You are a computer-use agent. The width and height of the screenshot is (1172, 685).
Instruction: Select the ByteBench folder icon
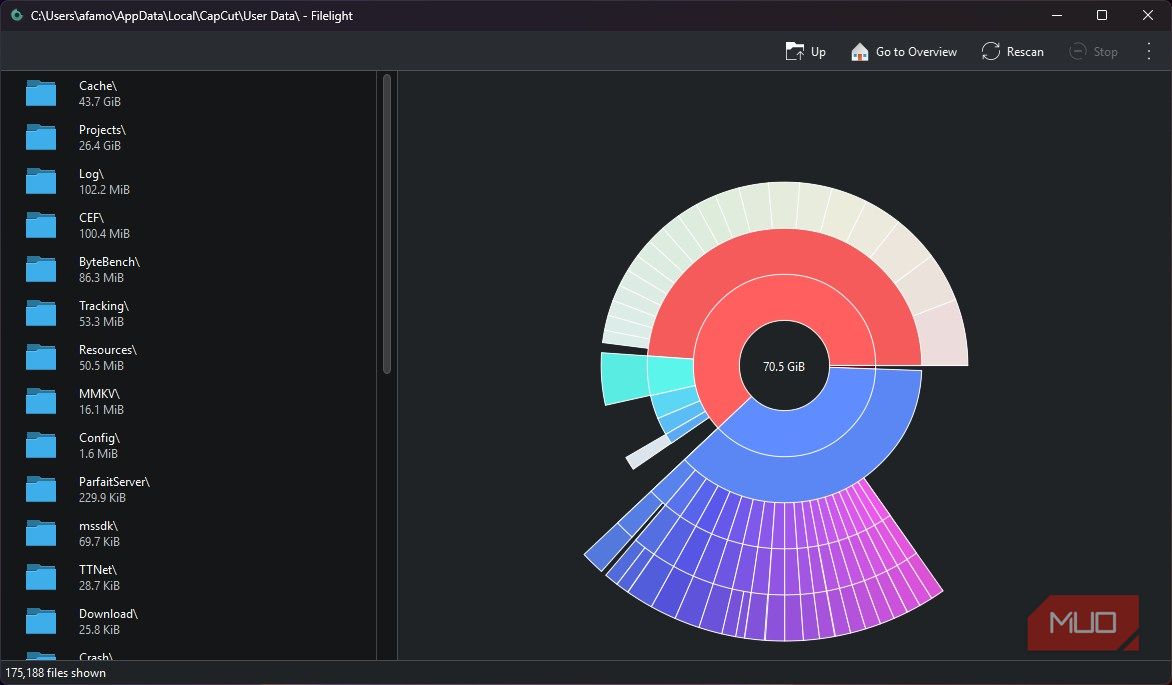(41, 270)
